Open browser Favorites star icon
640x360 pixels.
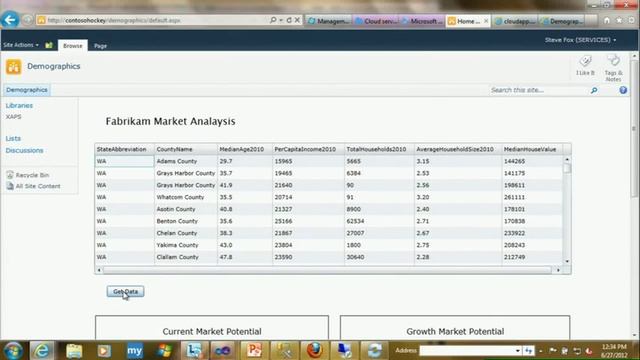tap(619, 20)
